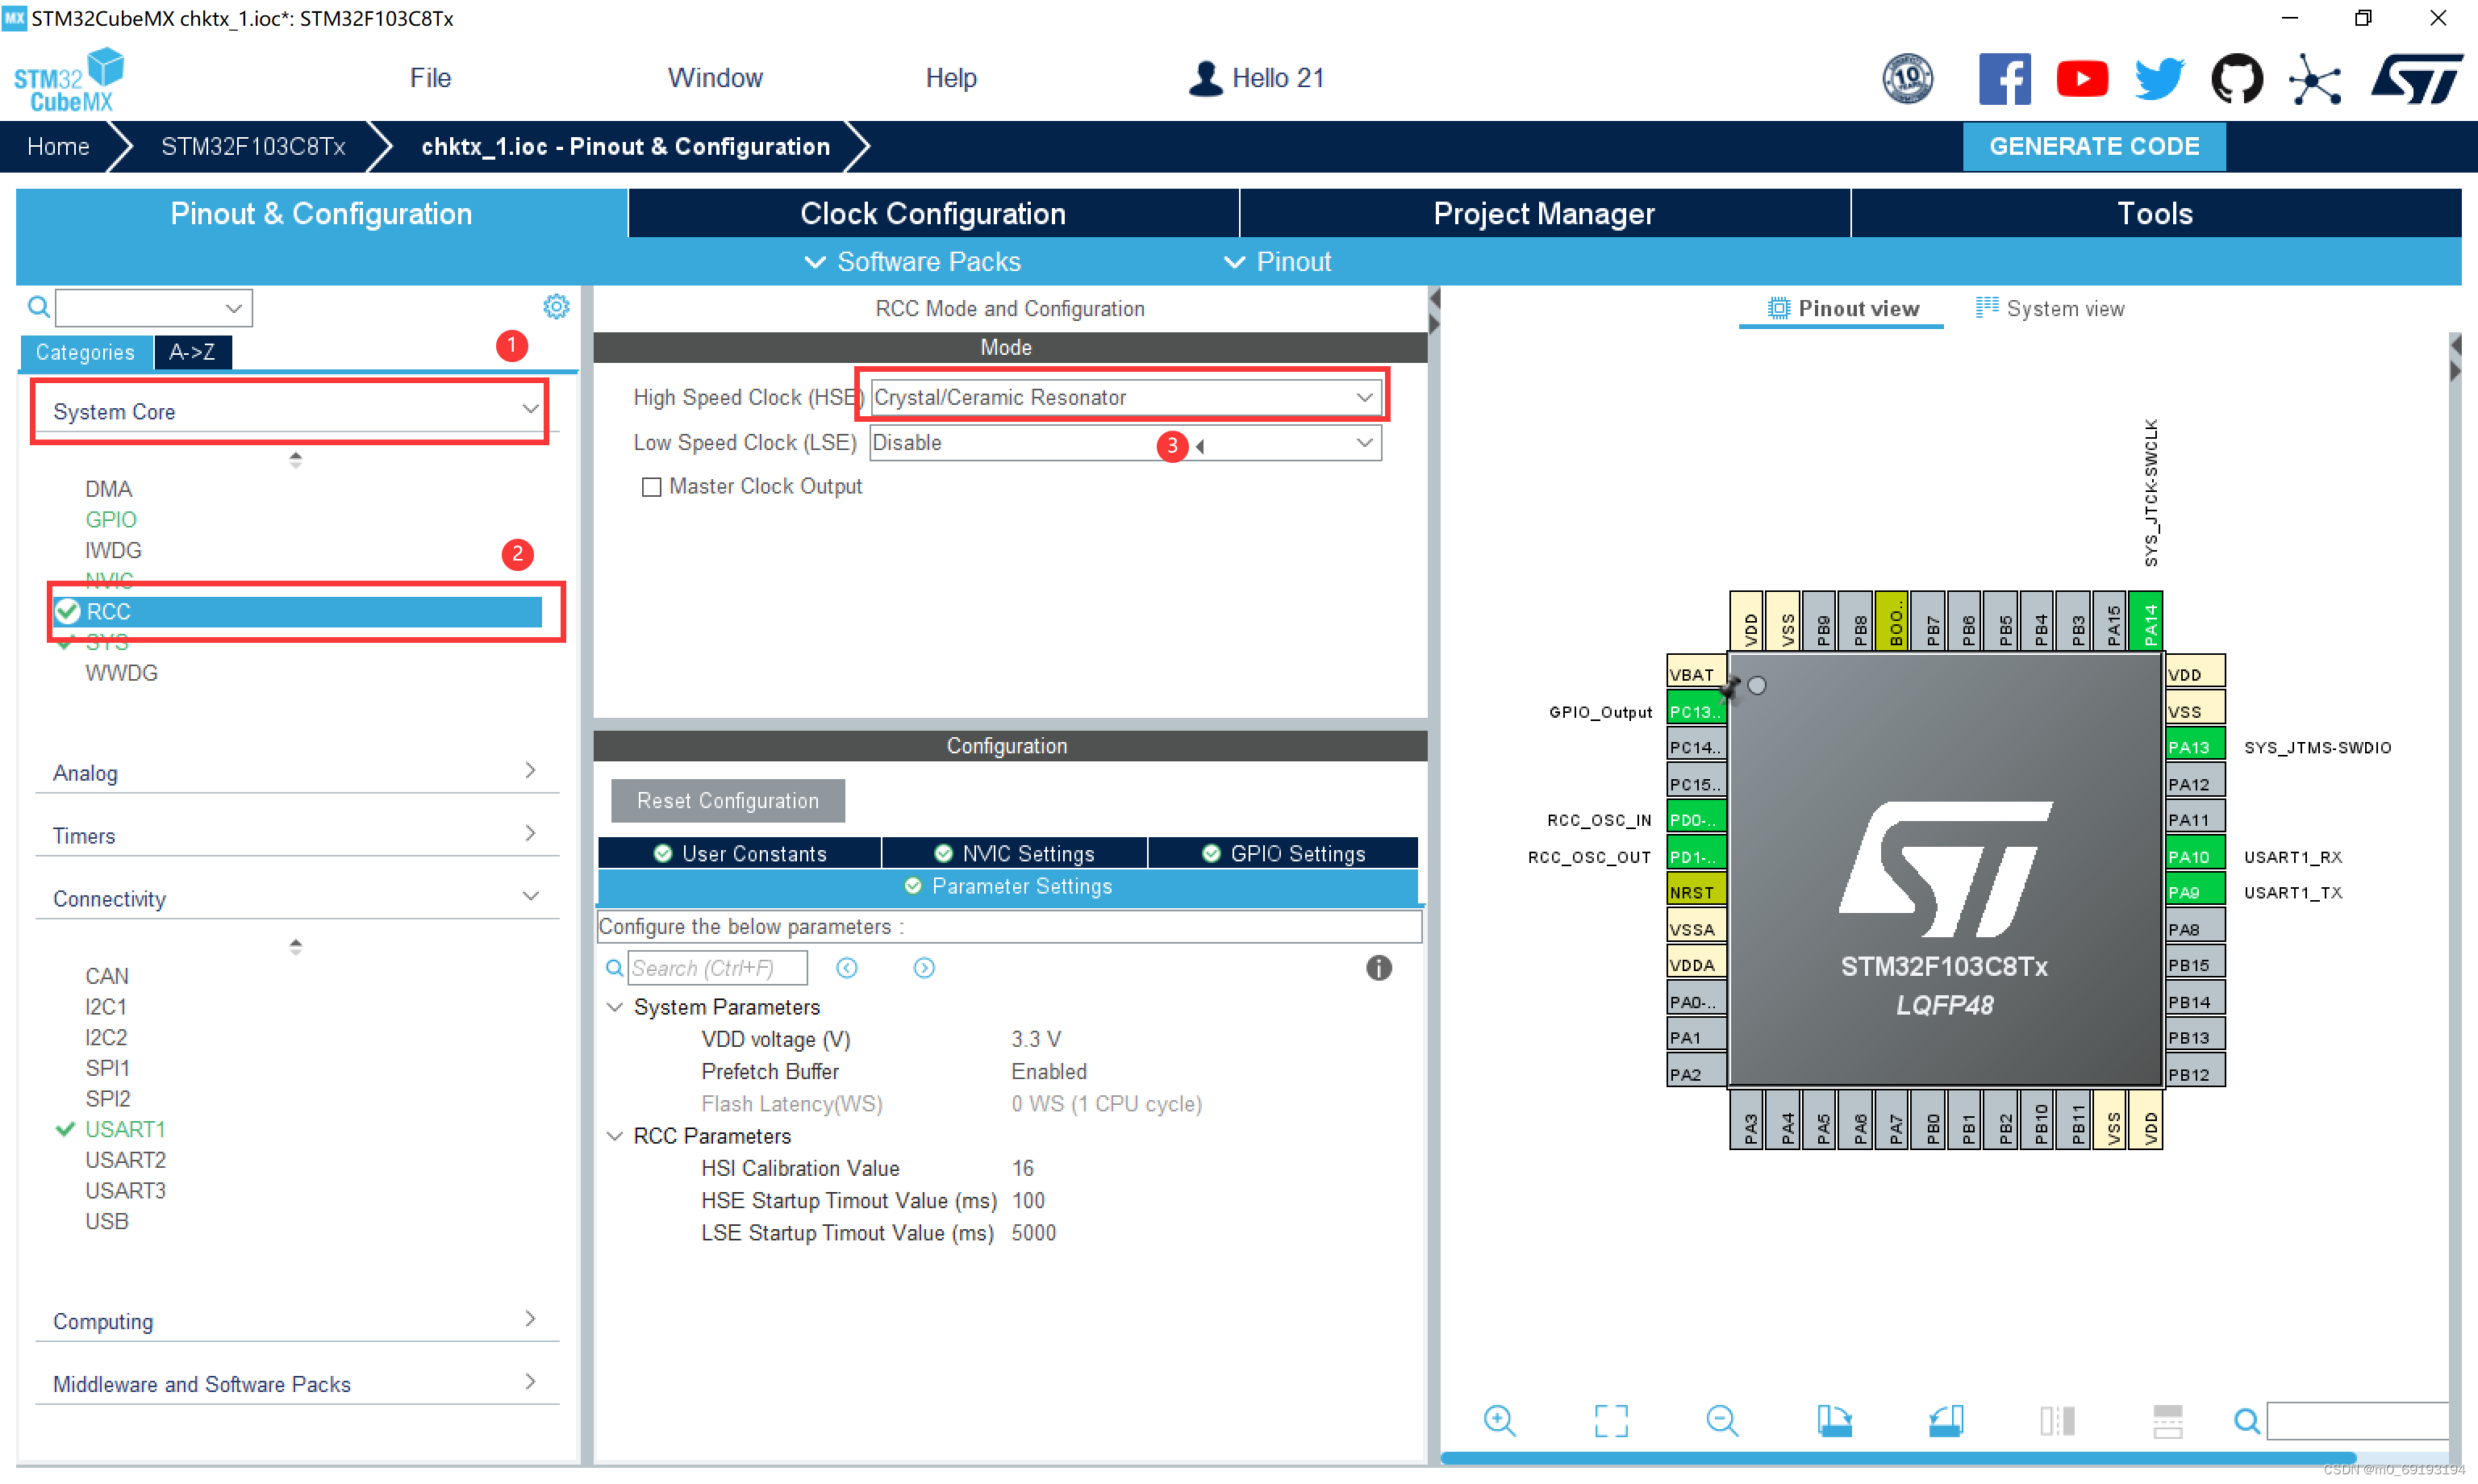This screenshot has height=1484, width=2478.
Task: Open the File menu
Action: pos(430,78)
